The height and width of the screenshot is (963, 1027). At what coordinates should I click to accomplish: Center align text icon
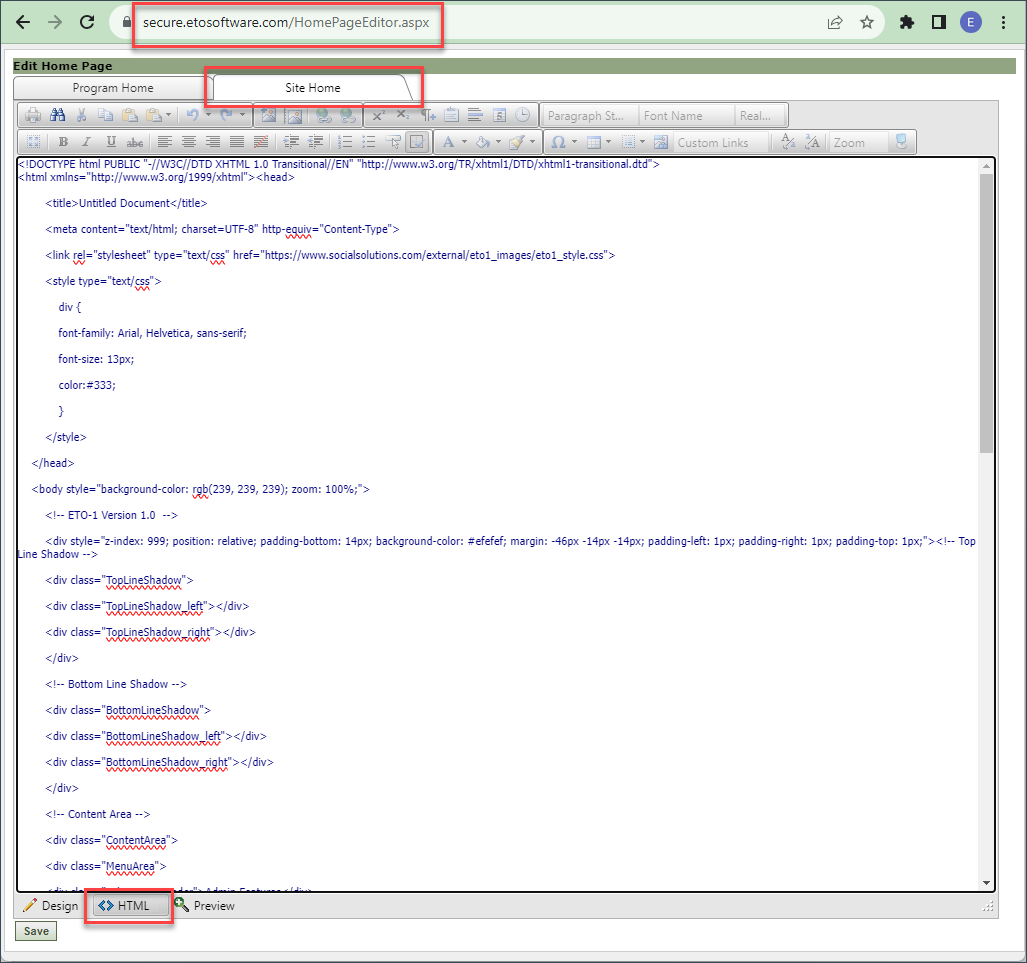pos(189,142)
